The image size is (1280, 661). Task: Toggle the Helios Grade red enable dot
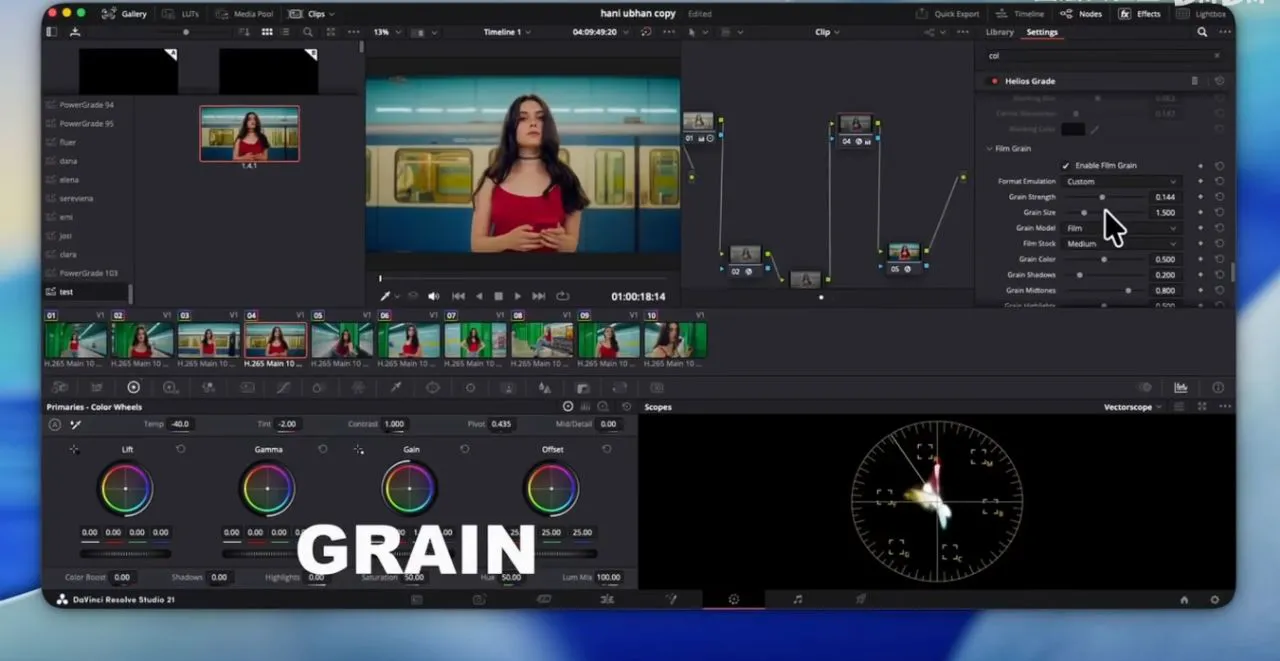pyautogui.click(x=994, y=81)
